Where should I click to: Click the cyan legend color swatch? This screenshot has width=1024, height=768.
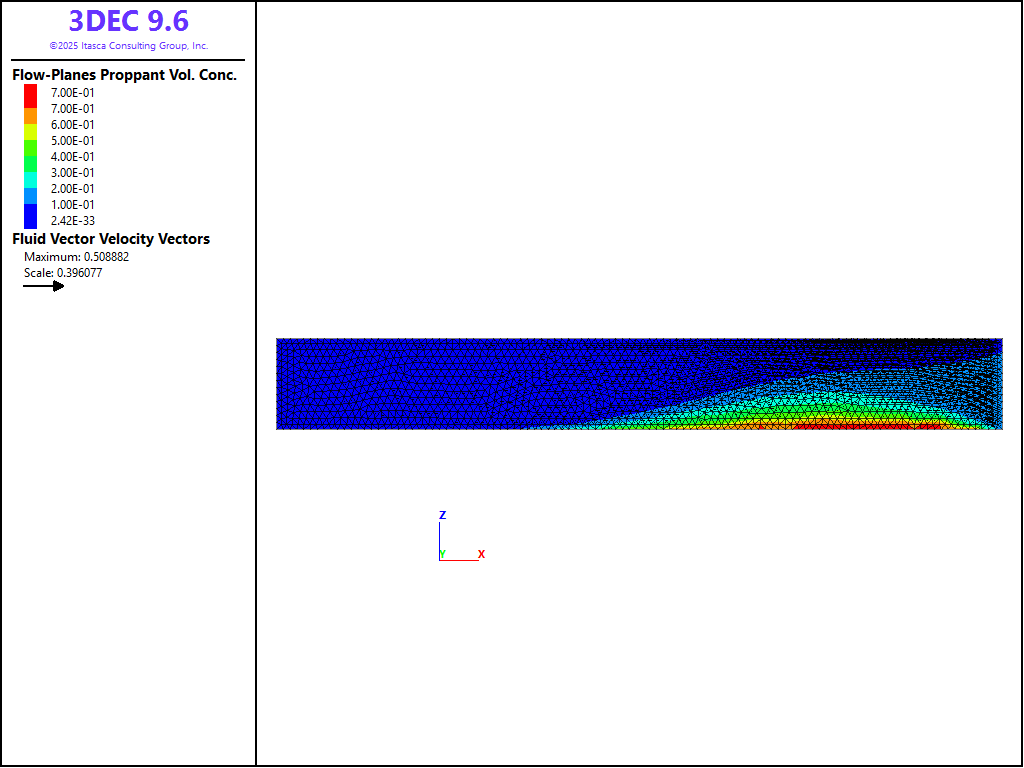[30, 177]
